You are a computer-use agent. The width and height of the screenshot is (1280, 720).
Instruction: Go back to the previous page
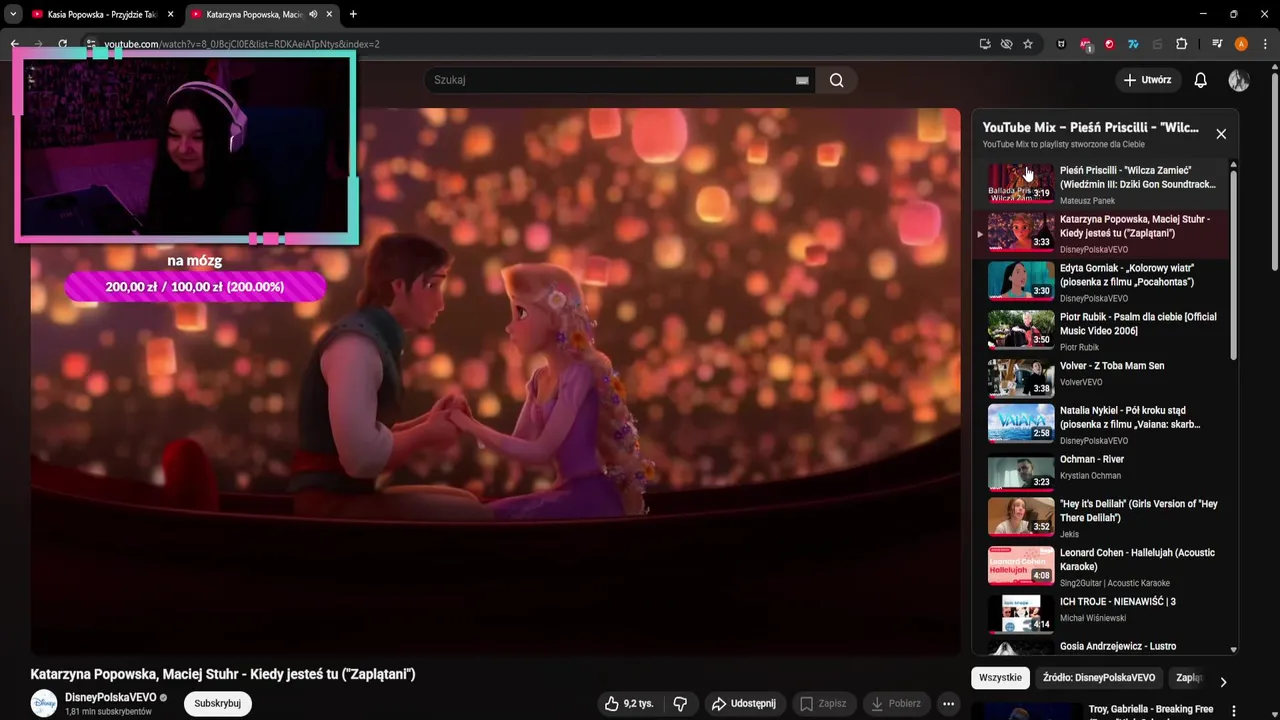point(14,44)
